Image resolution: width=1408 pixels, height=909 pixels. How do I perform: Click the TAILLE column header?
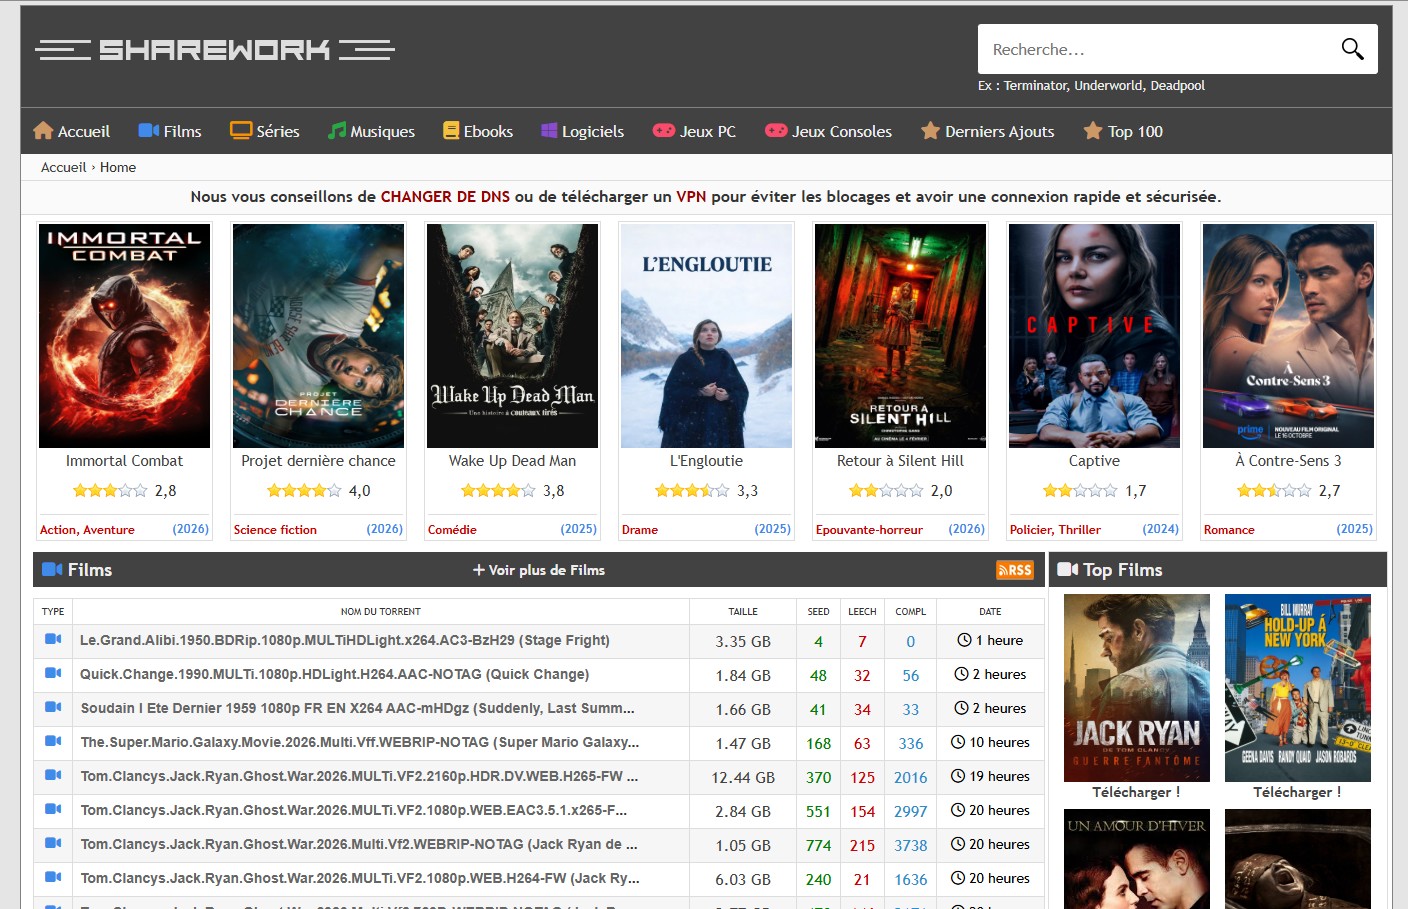click(743, 612)
